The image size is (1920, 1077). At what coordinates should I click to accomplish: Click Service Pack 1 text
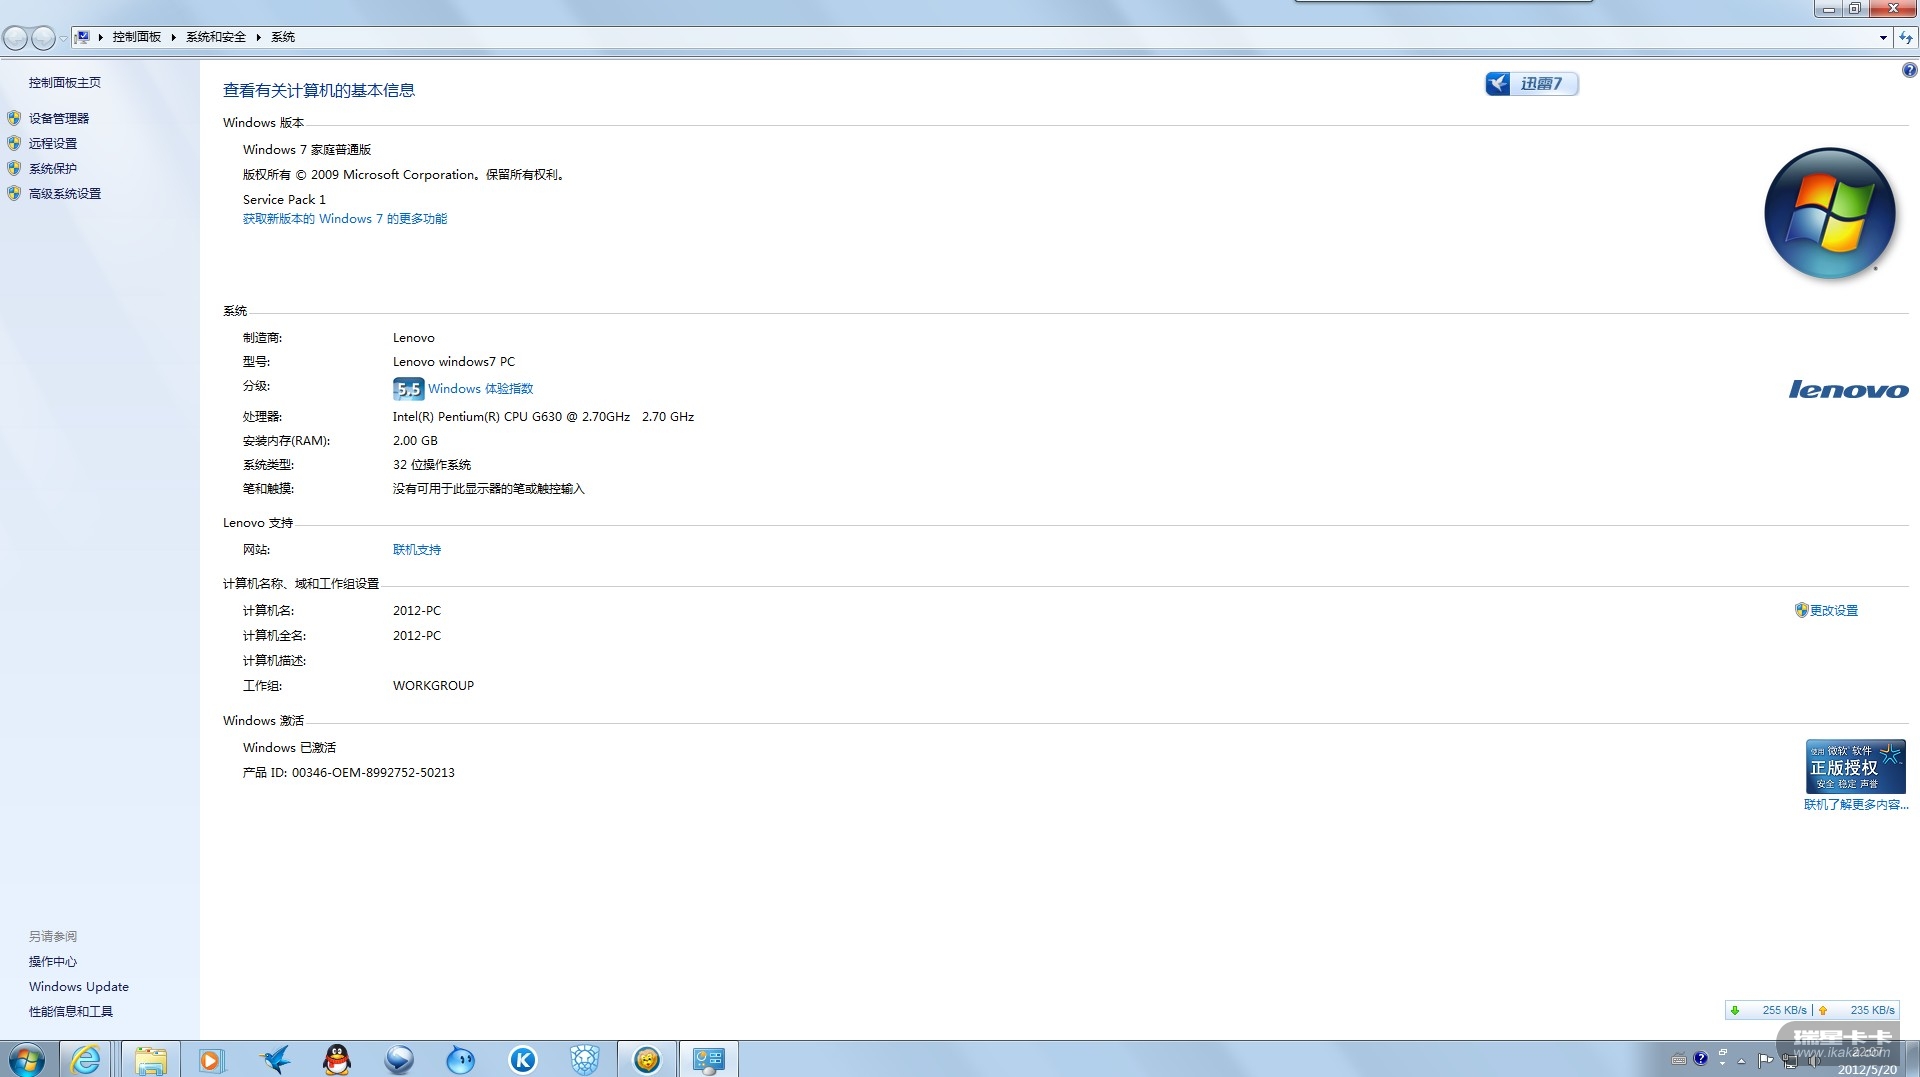coord(284,200)
